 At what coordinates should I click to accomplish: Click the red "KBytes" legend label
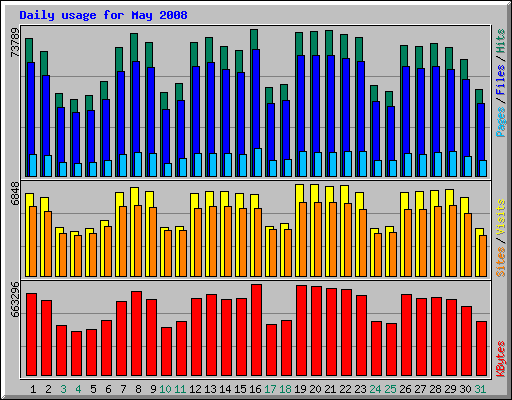(500, 359)
